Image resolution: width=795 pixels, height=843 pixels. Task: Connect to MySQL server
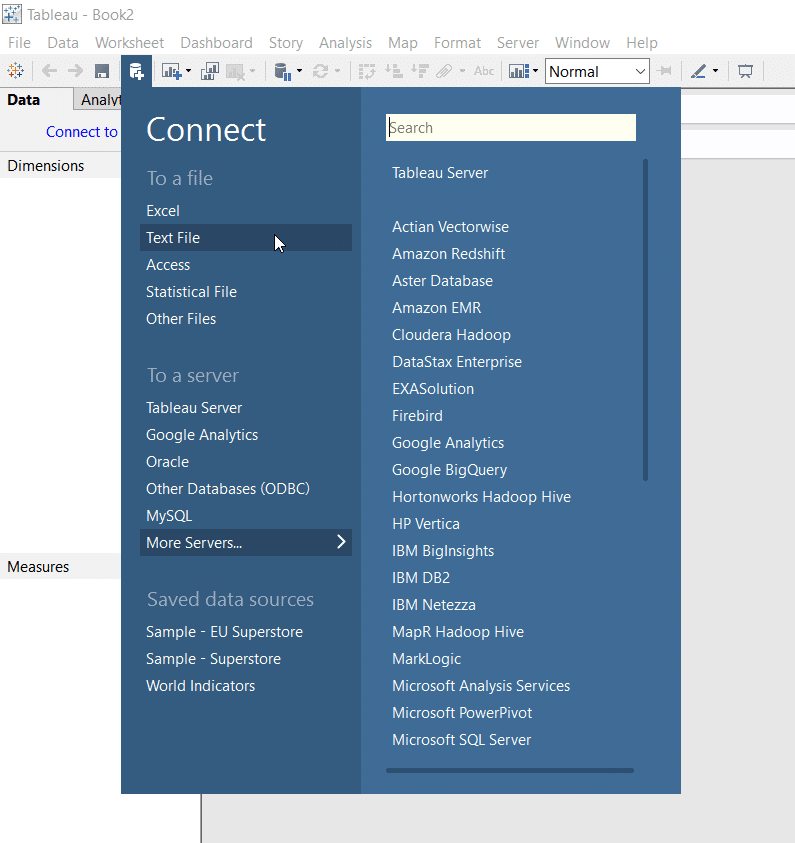(x=169, y=516)
